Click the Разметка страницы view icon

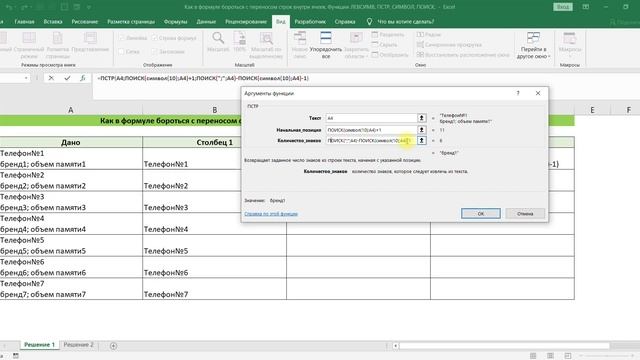click(58, 45)
